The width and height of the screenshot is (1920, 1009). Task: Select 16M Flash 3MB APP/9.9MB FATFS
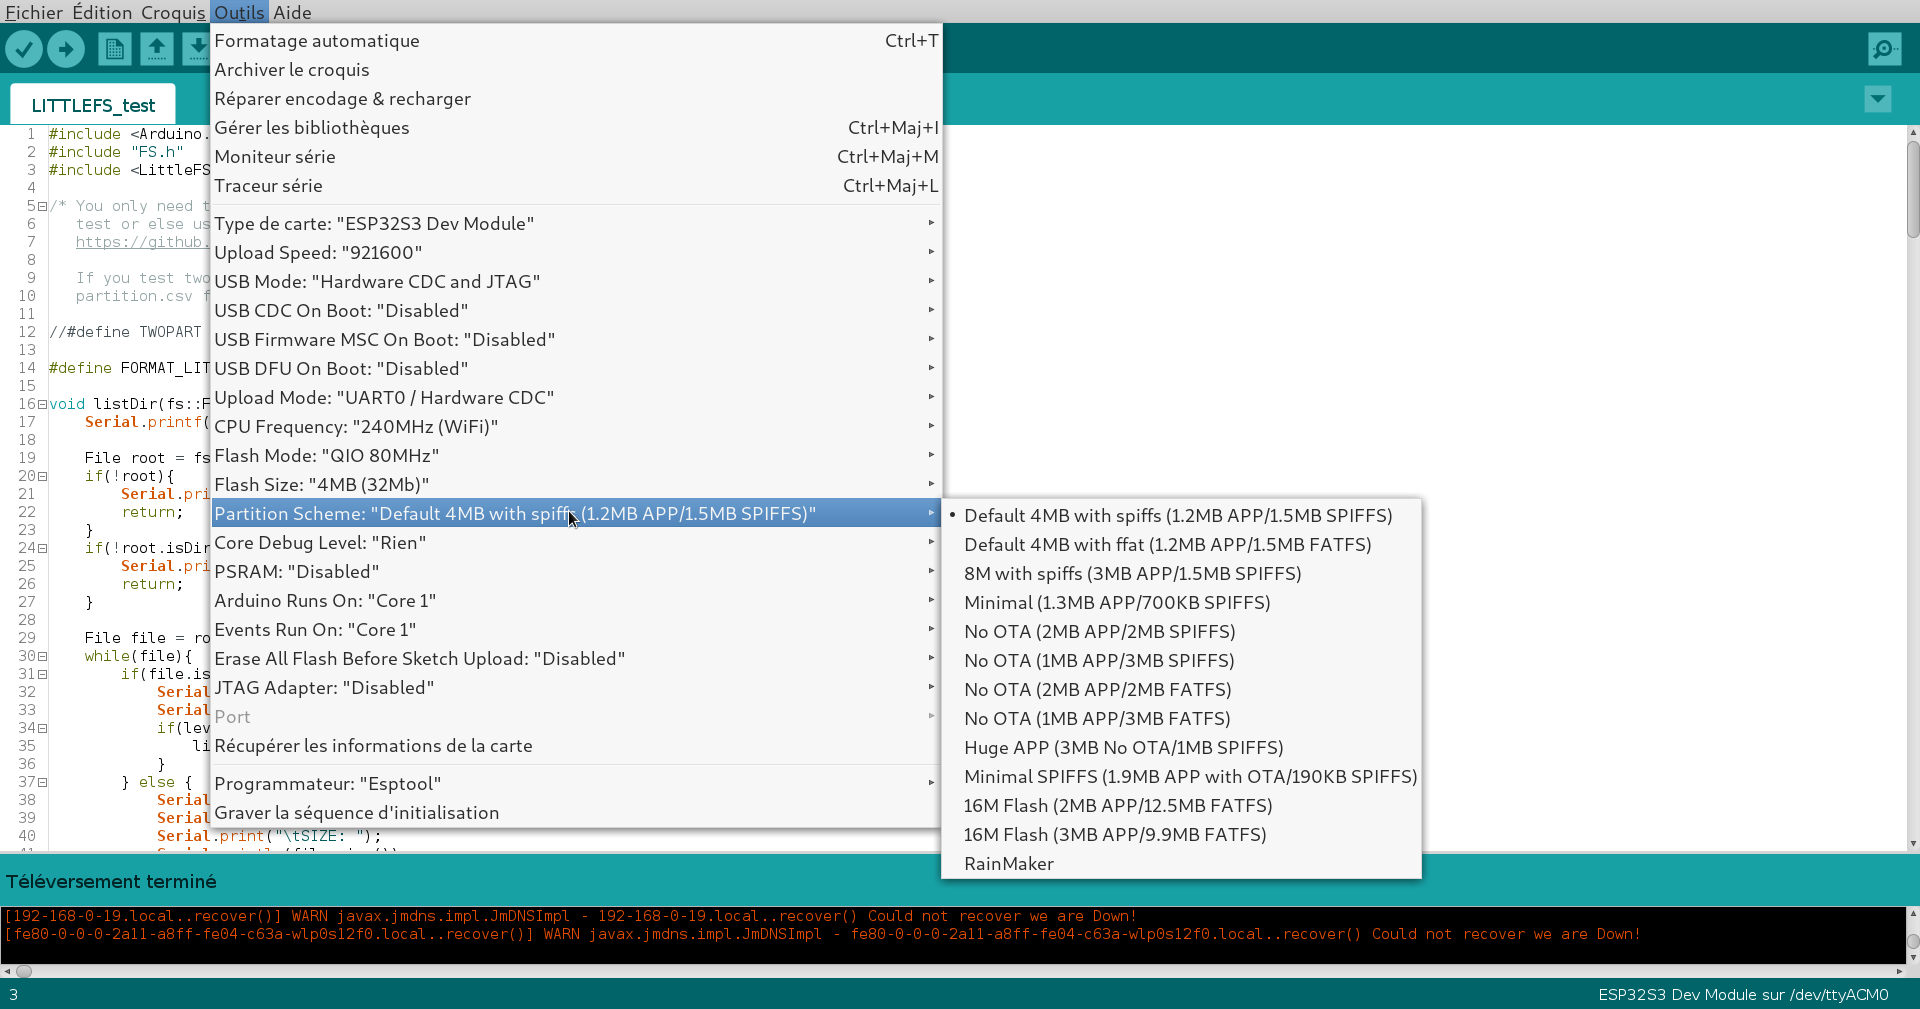coord(1181,835)
